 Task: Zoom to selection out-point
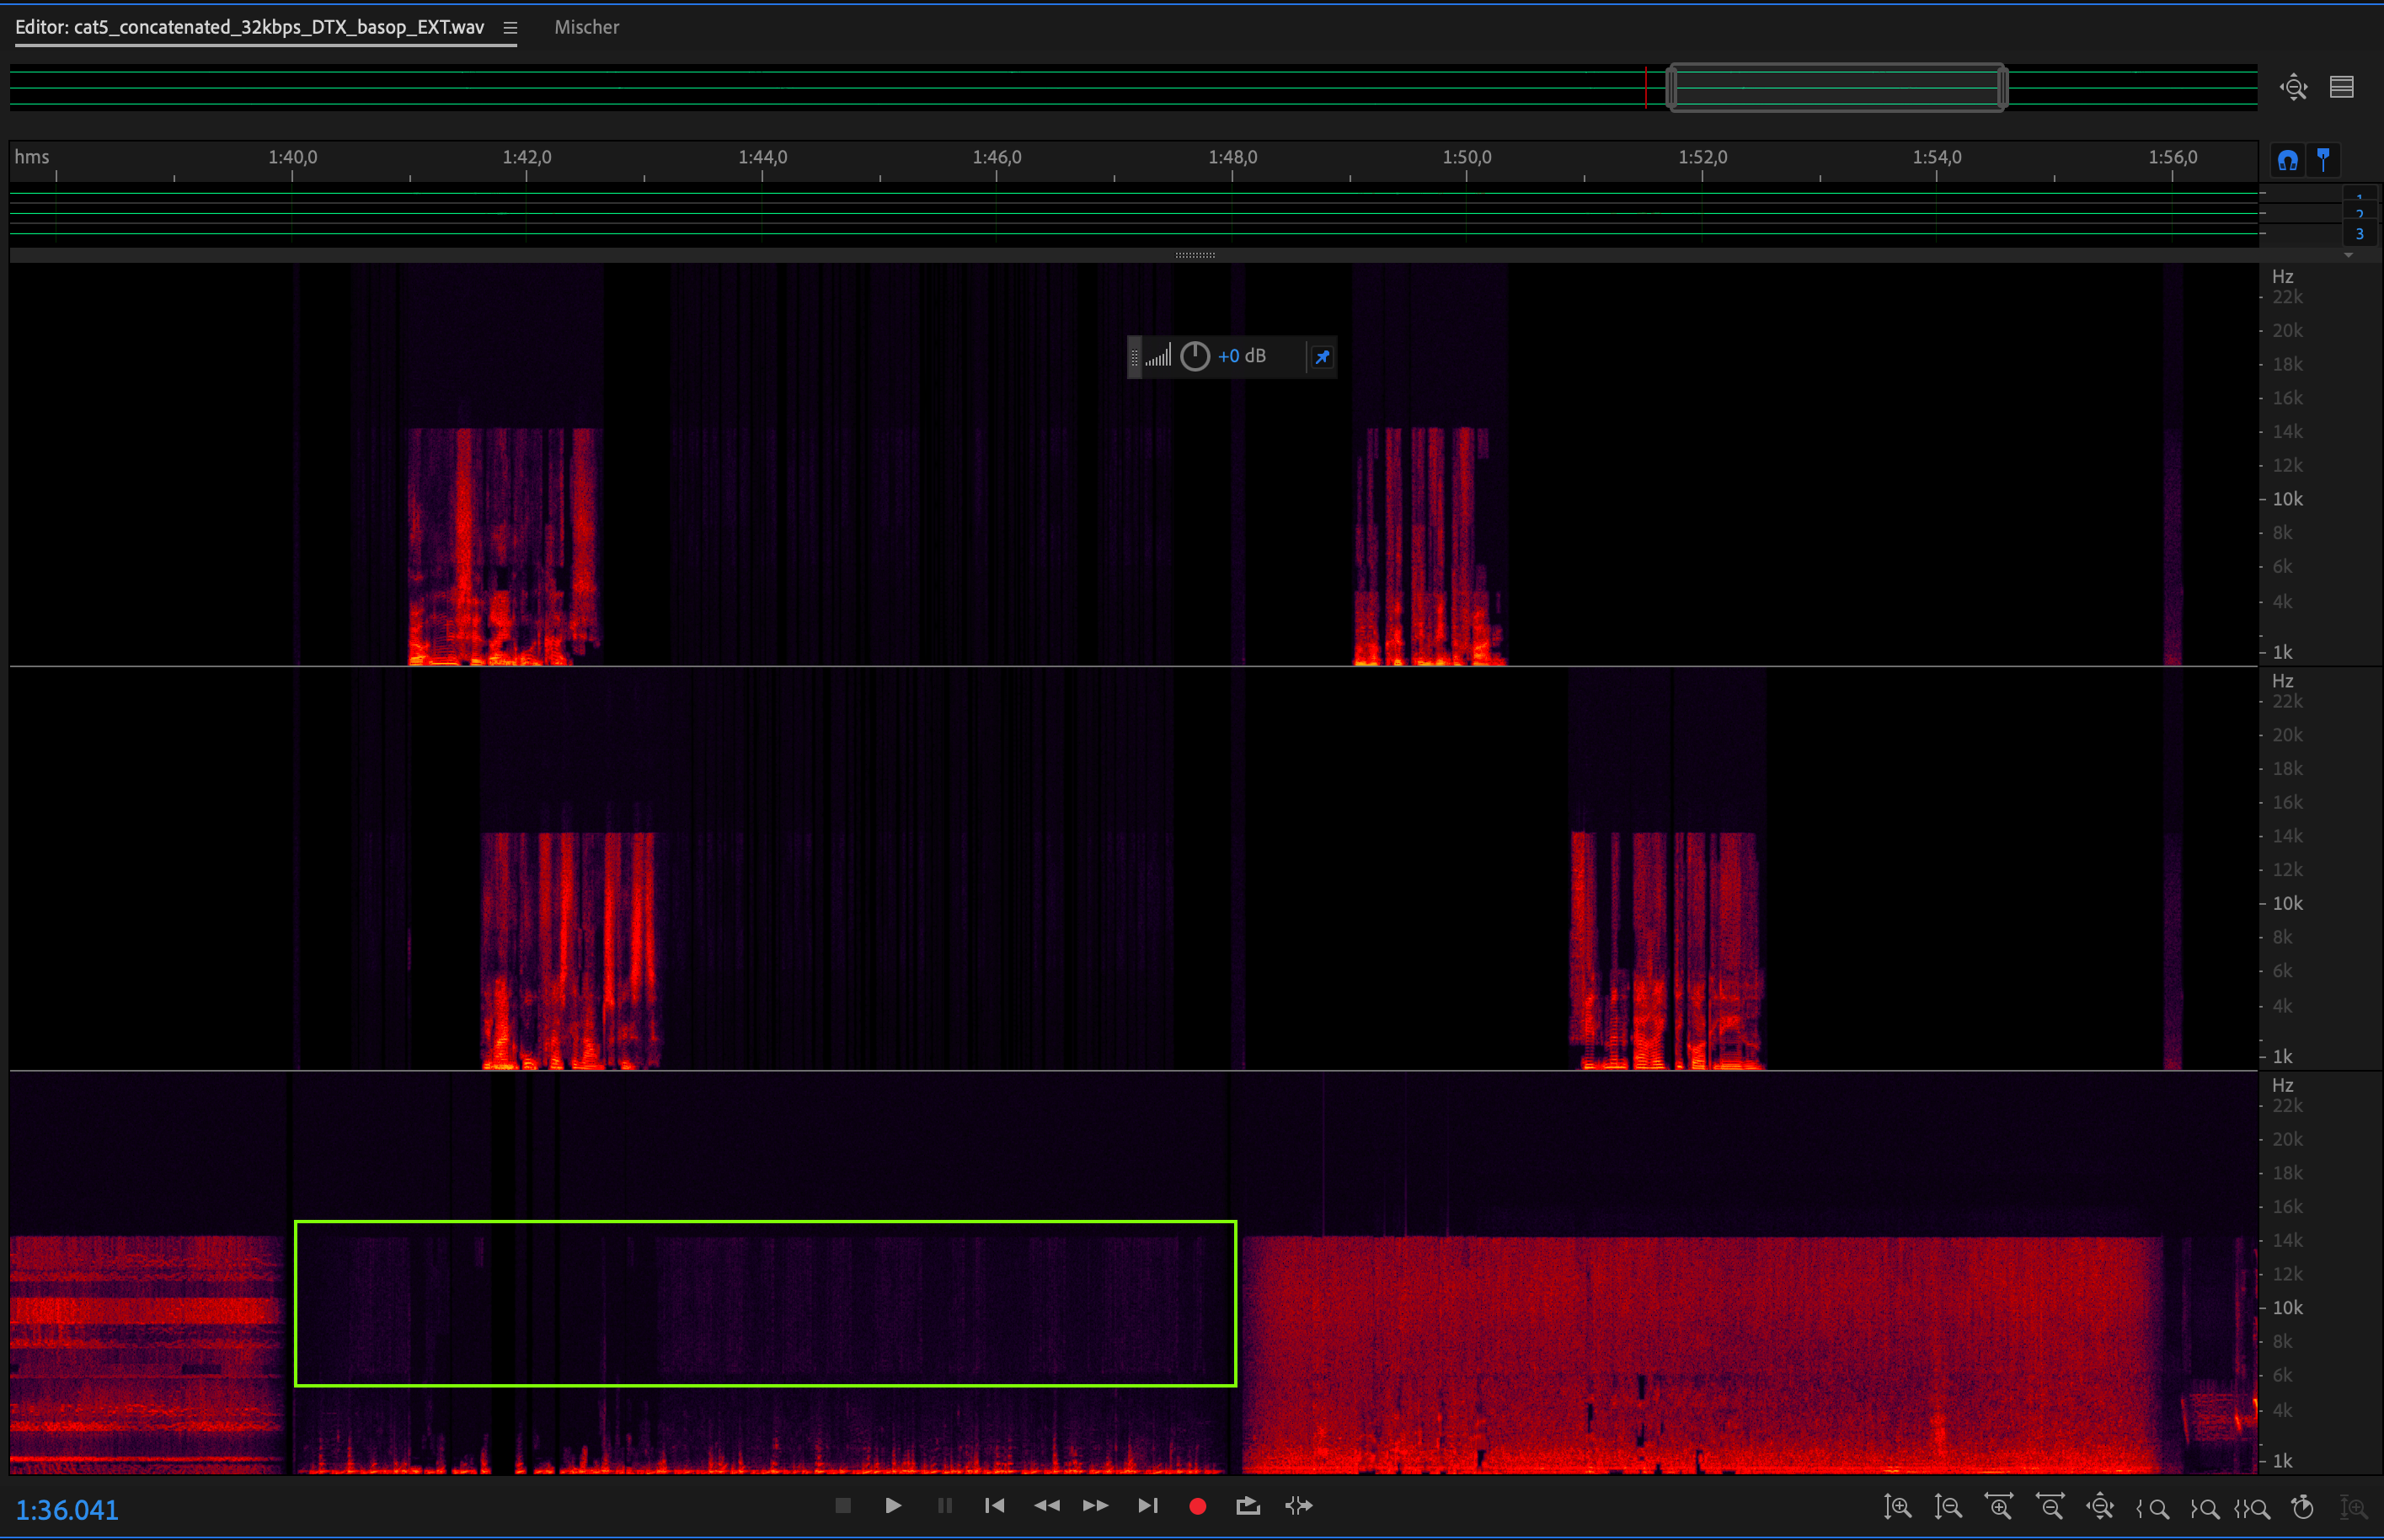point(2203,1507)
